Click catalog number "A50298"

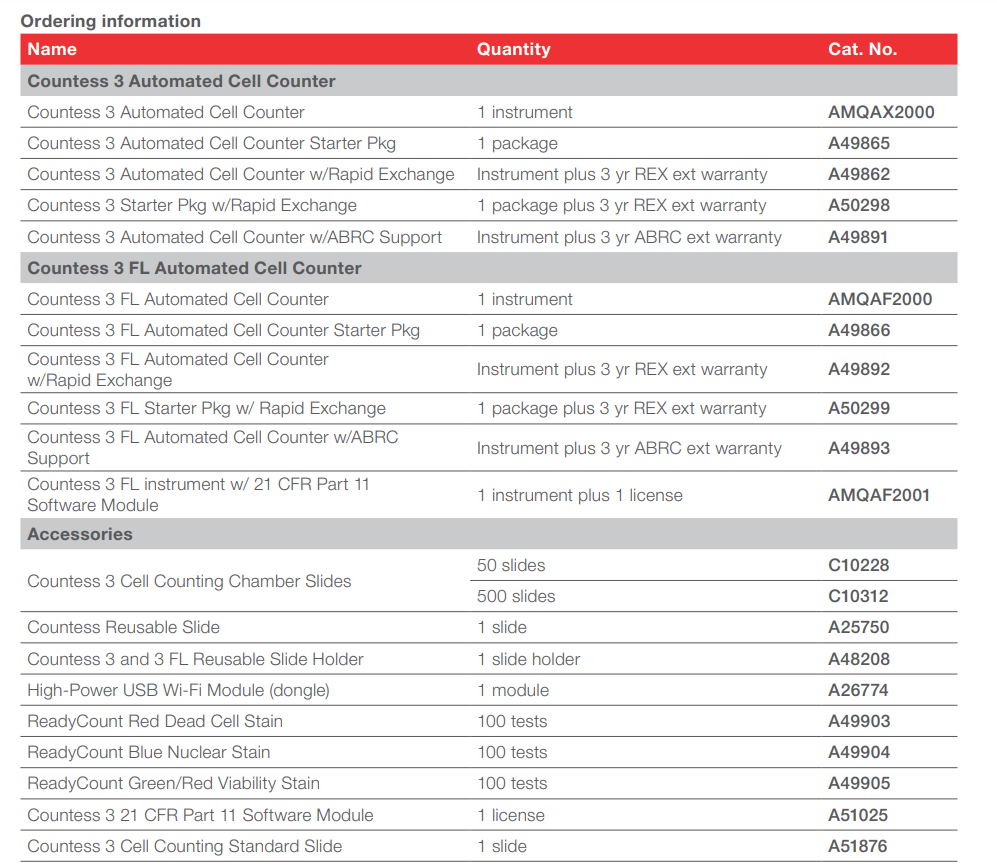click(x=859, y=206)
